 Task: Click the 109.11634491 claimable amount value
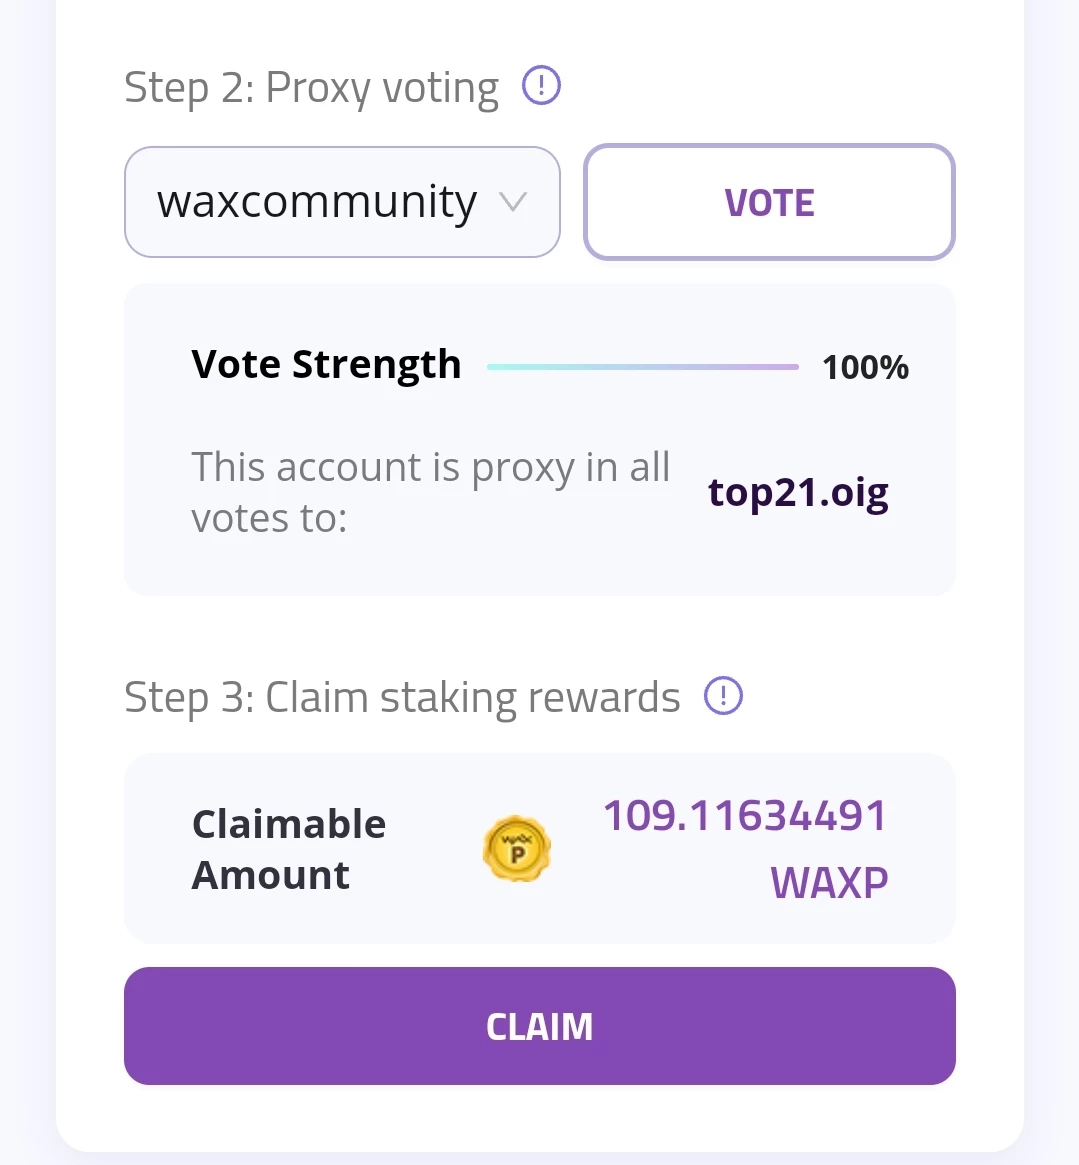(745, 816)
